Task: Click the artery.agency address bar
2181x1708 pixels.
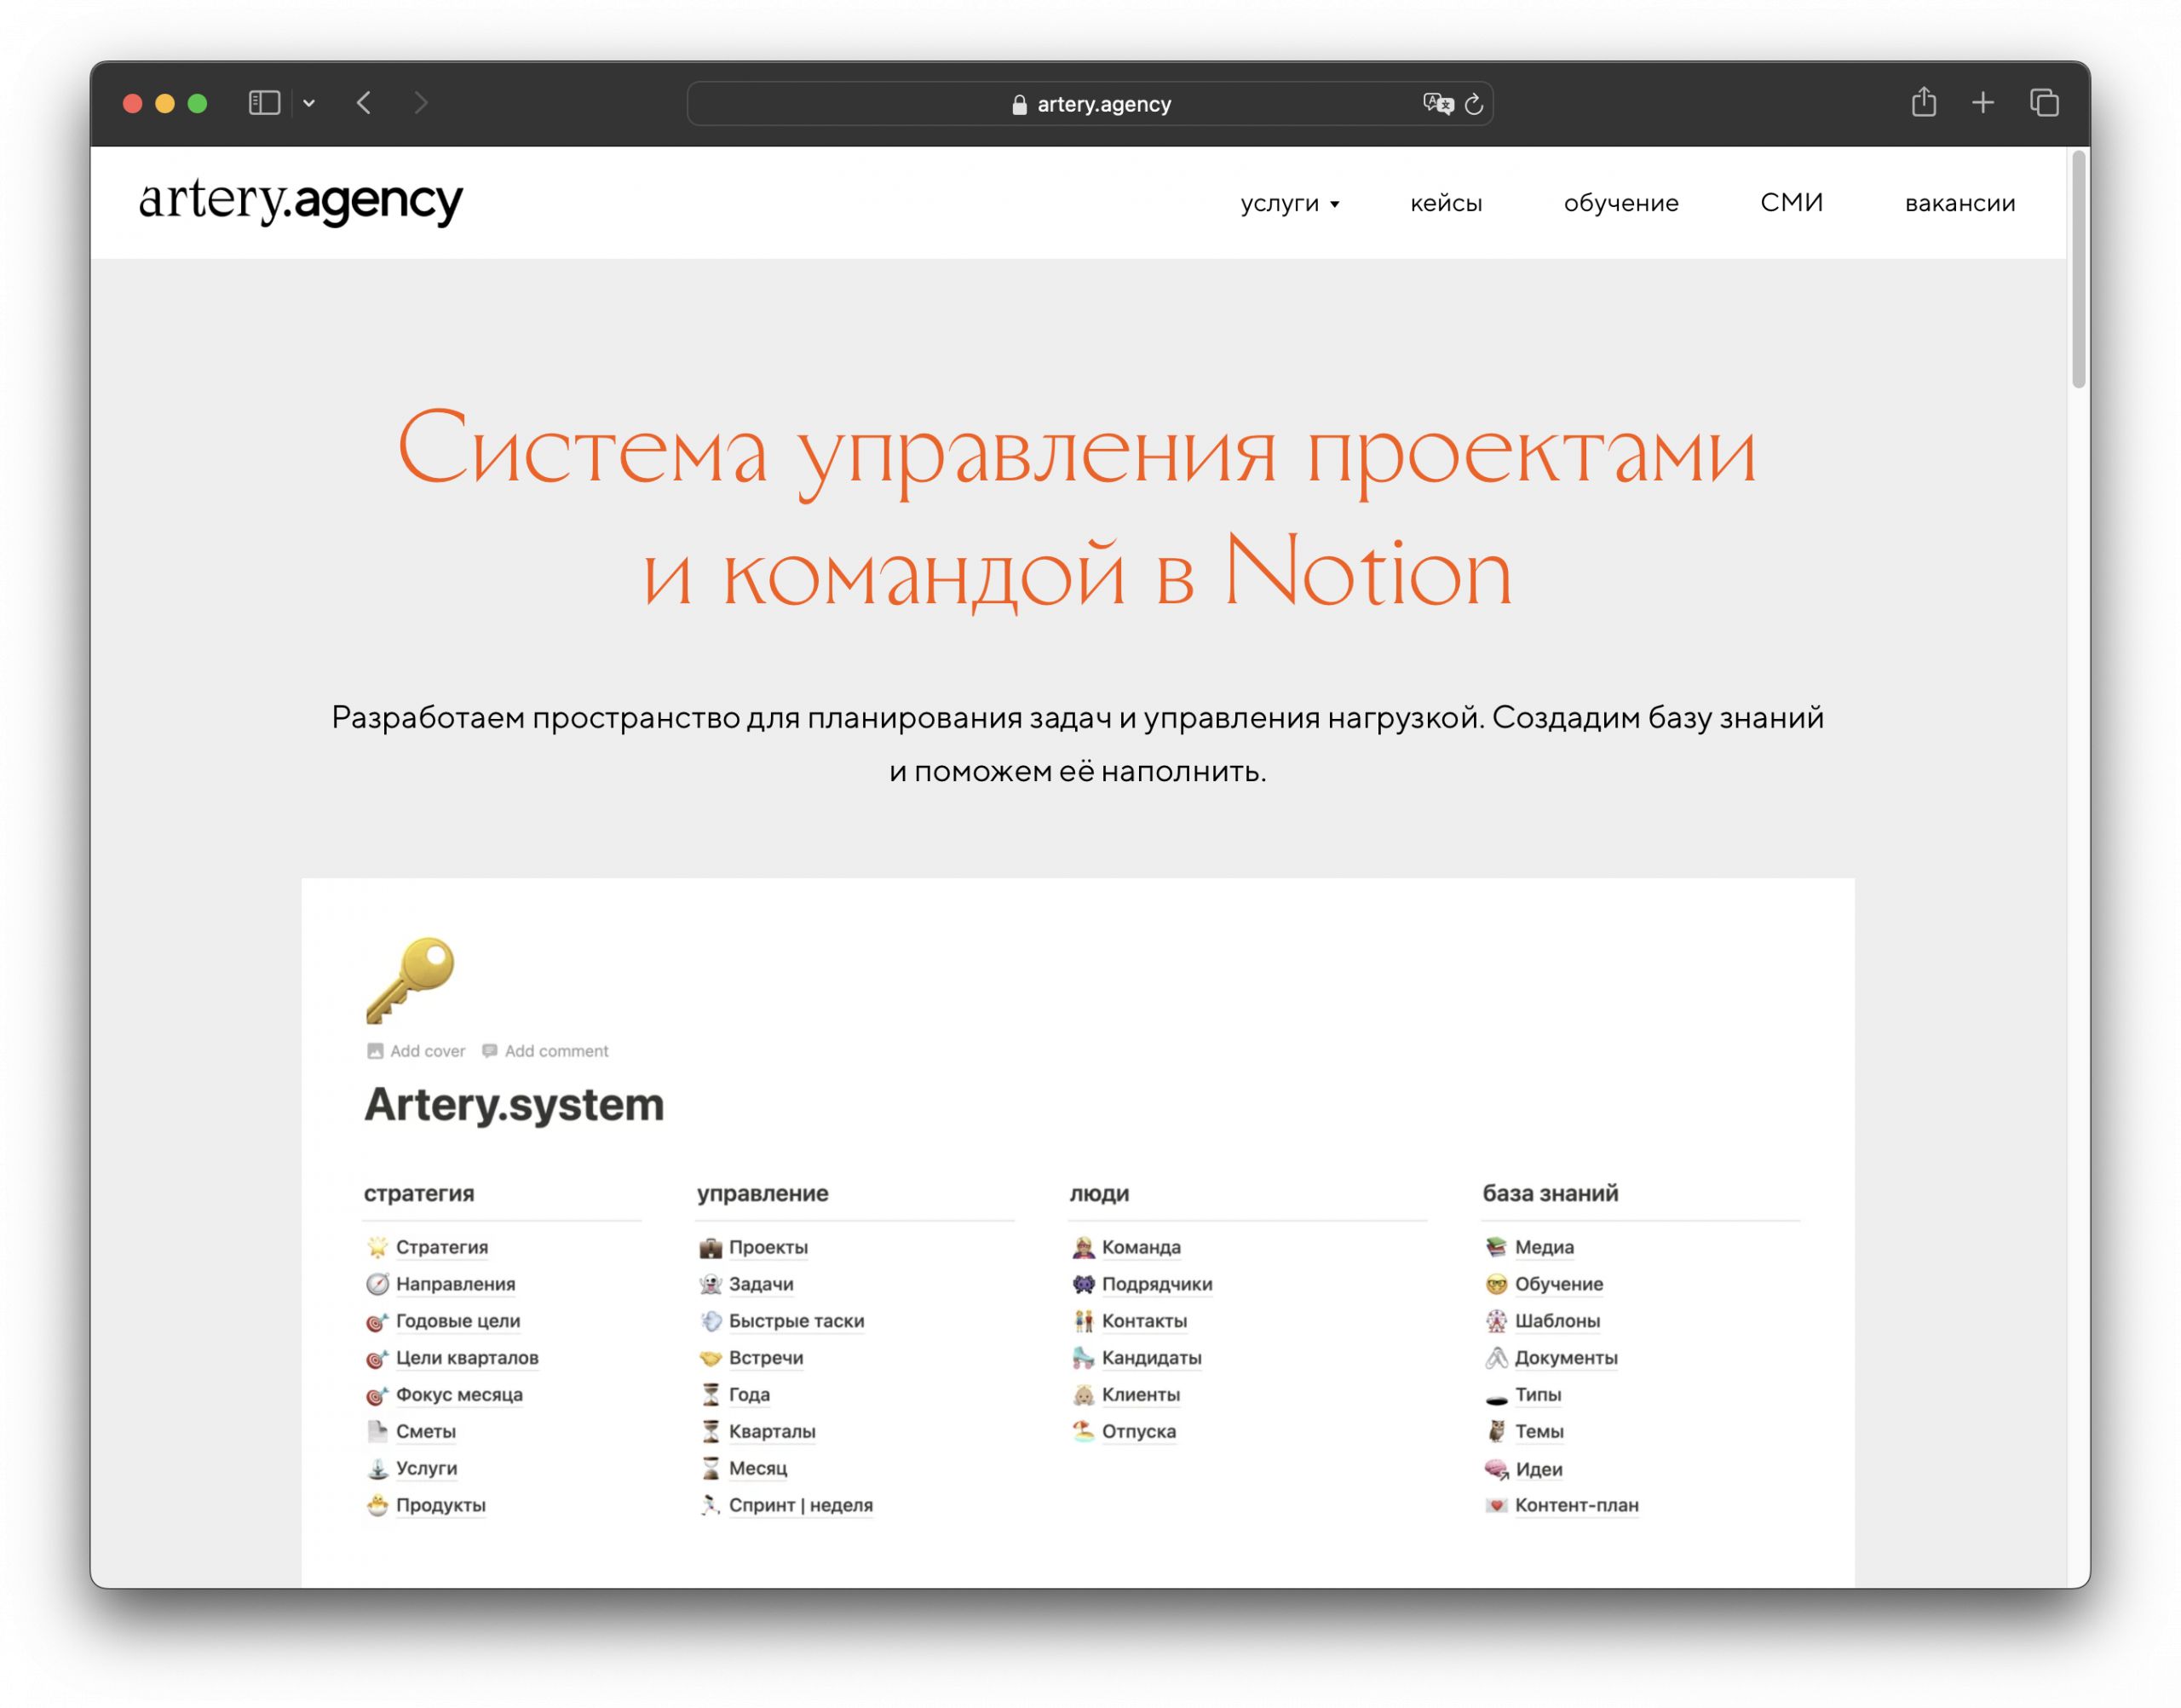Action: click(1089, 104)
